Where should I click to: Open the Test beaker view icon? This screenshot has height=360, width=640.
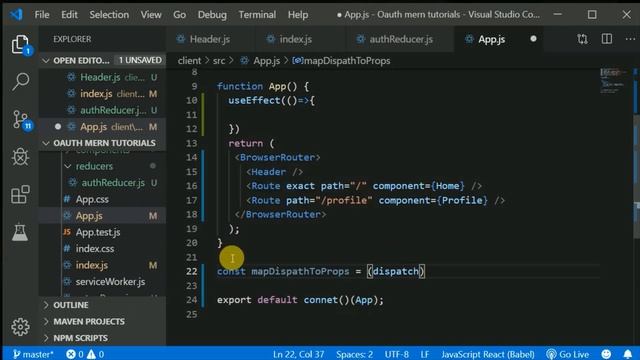[x=20, y=232]
